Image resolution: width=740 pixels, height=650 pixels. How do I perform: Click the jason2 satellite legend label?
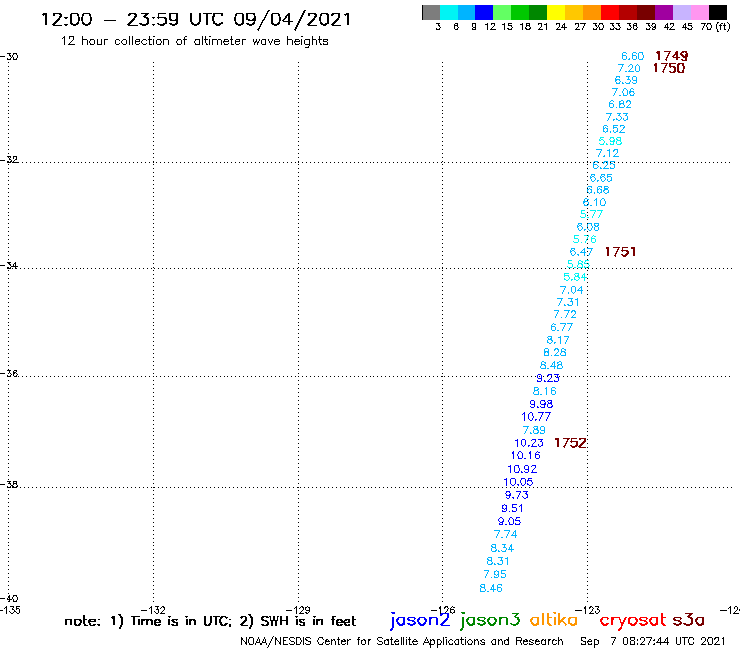(x=420, y=620)
